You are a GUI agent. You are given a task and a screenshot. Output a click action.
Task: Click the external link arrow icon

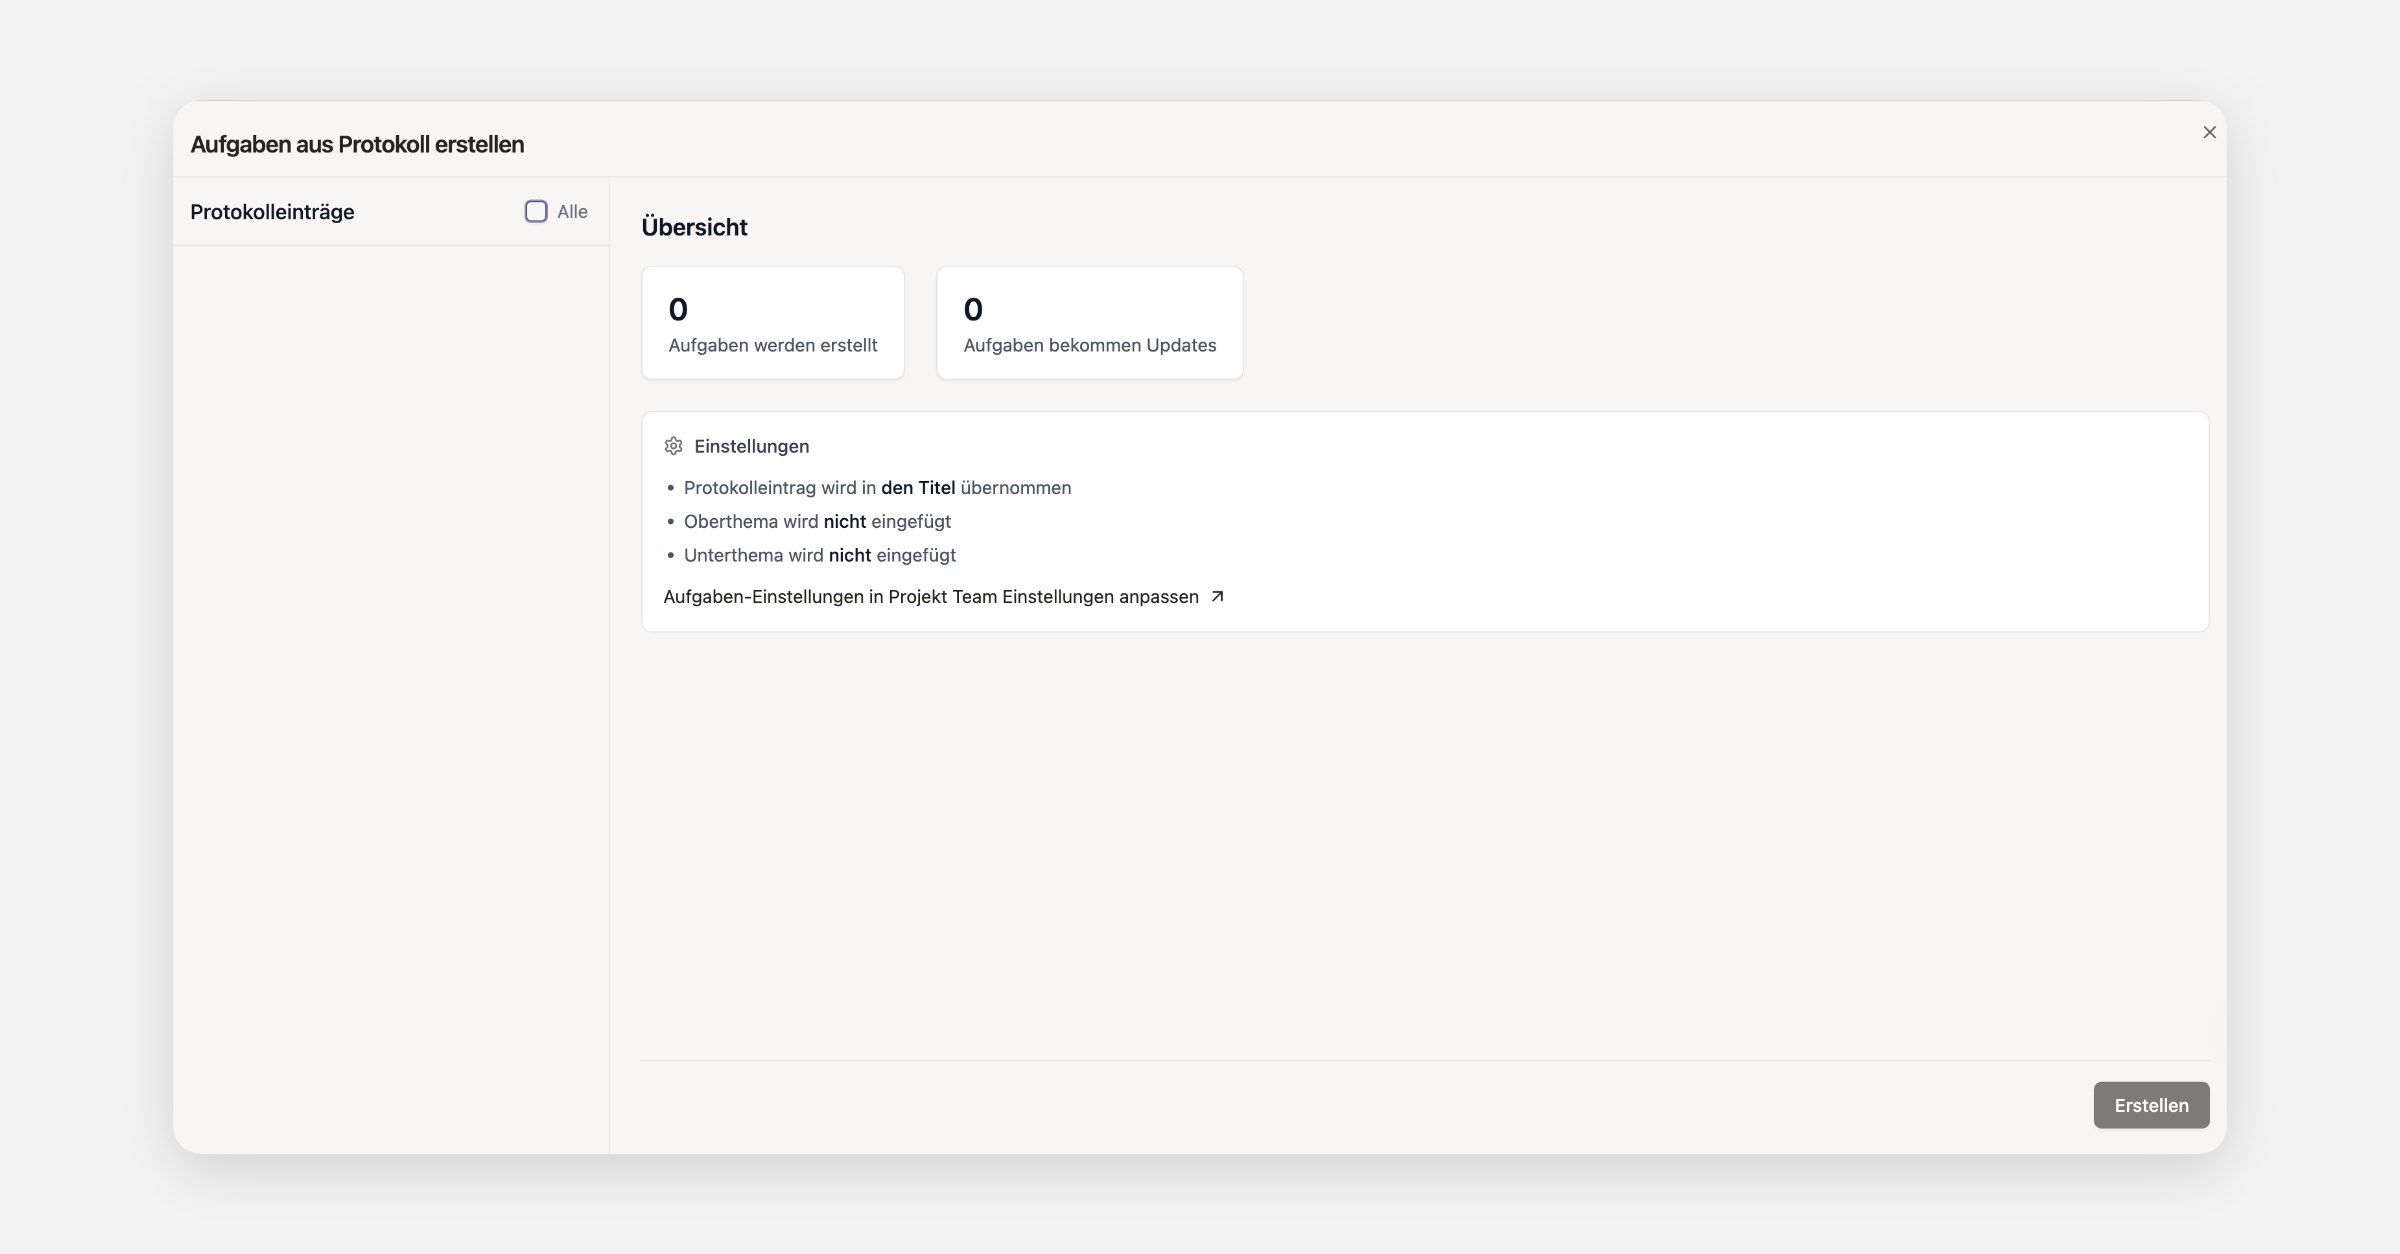click(1217, 596)
